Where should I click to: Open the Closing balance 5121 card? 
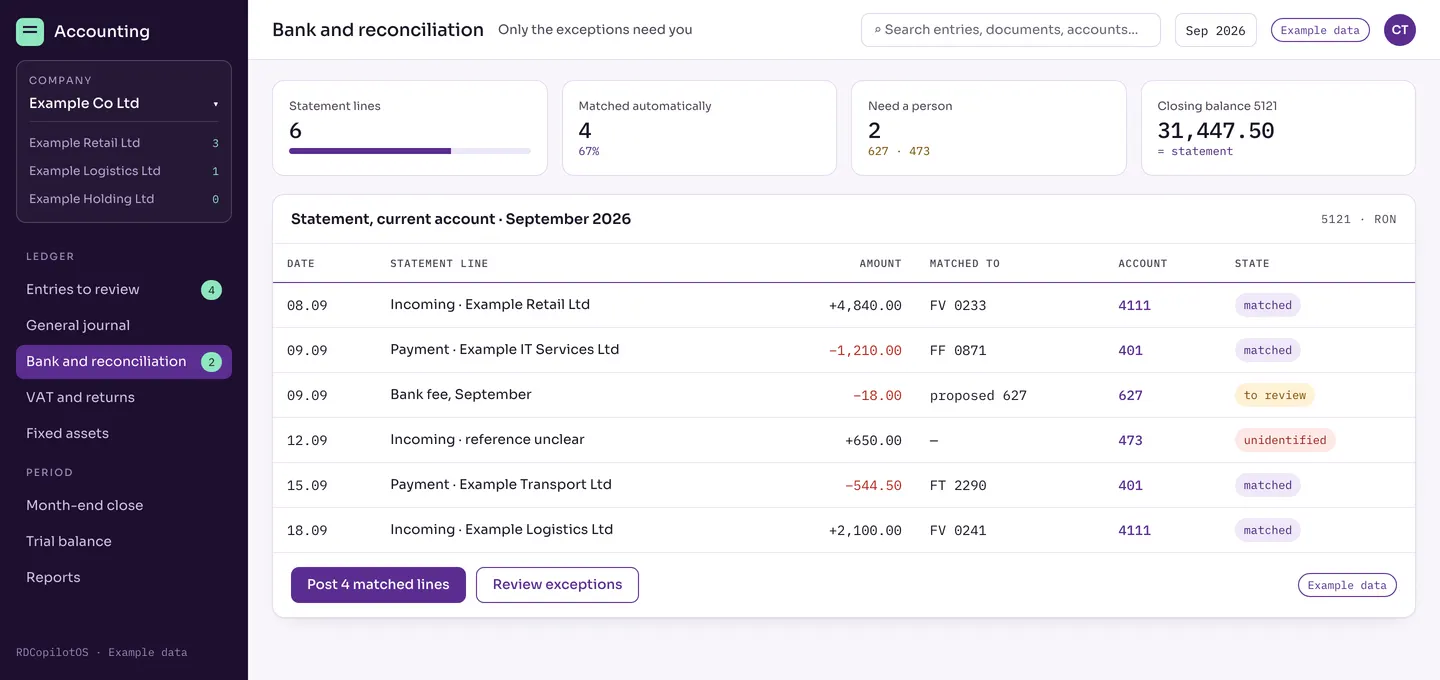click(1278, 128)
